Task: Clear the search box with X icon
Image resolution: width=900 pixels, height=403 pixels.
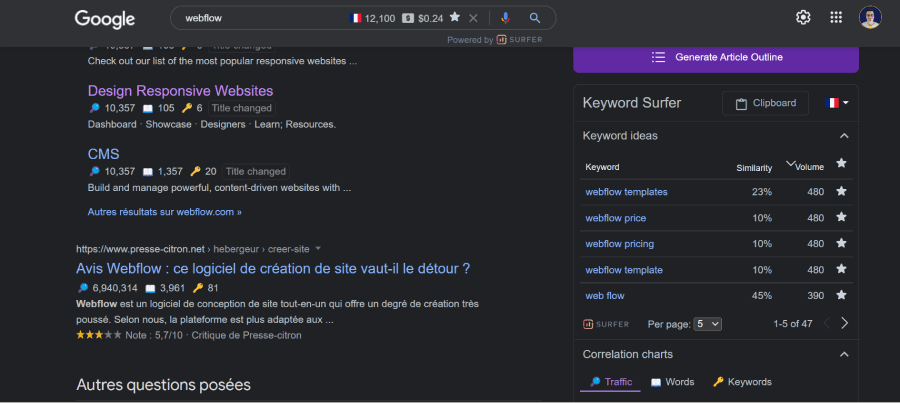Action: click(x=473, y=18)
